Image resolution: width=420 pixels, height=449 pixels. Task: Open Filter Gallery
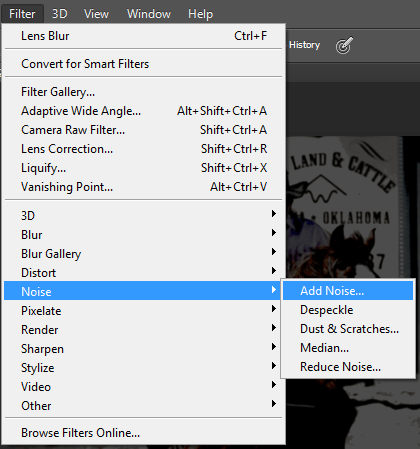(x=144, y=92)
